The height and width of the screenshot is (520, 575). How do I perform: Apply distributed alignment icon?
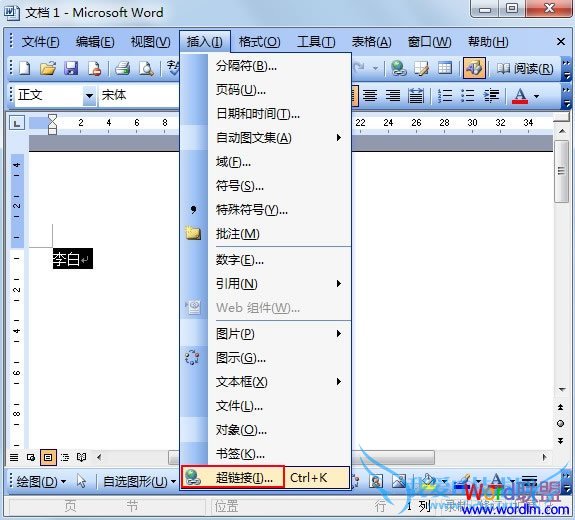(415, 96)
